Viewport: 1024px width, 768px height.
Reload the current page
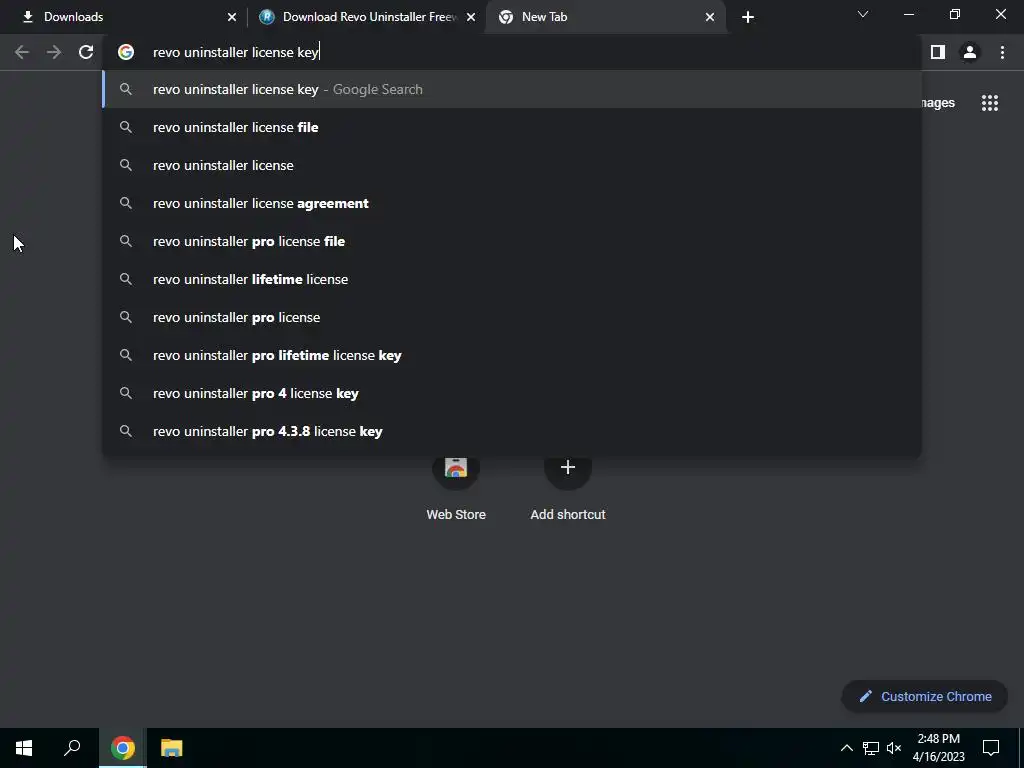tap(86, 52)
